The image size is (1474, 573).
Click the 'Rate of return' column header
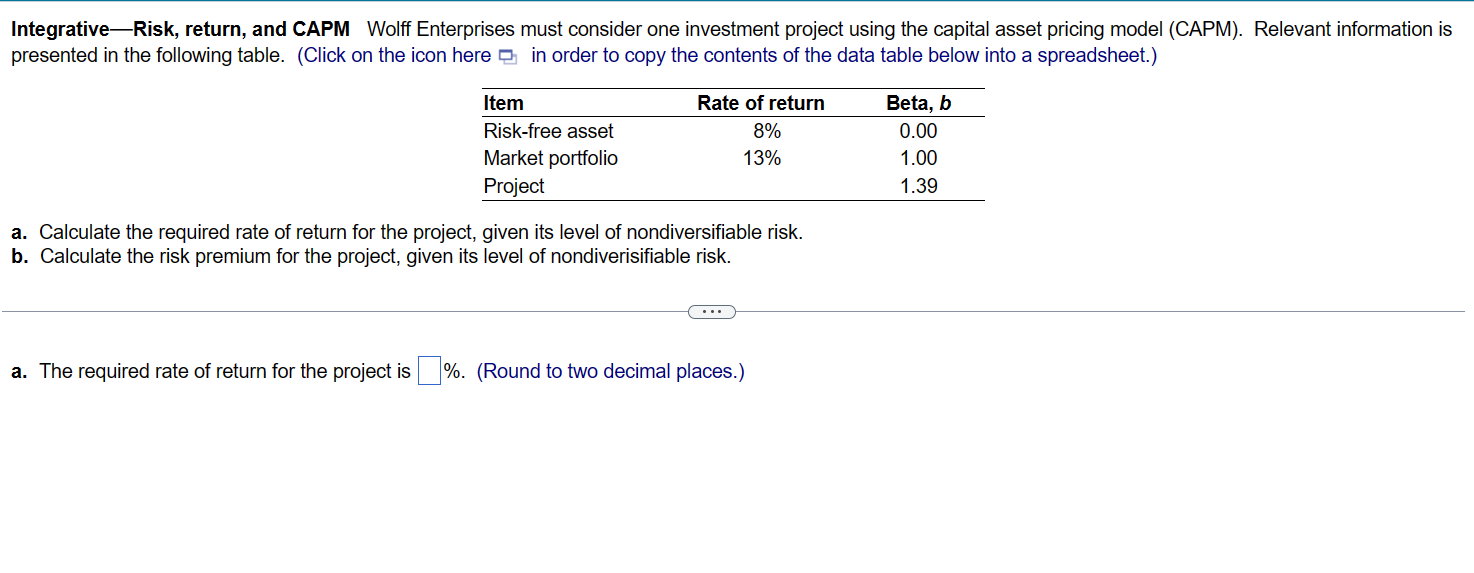pos(760,103)
